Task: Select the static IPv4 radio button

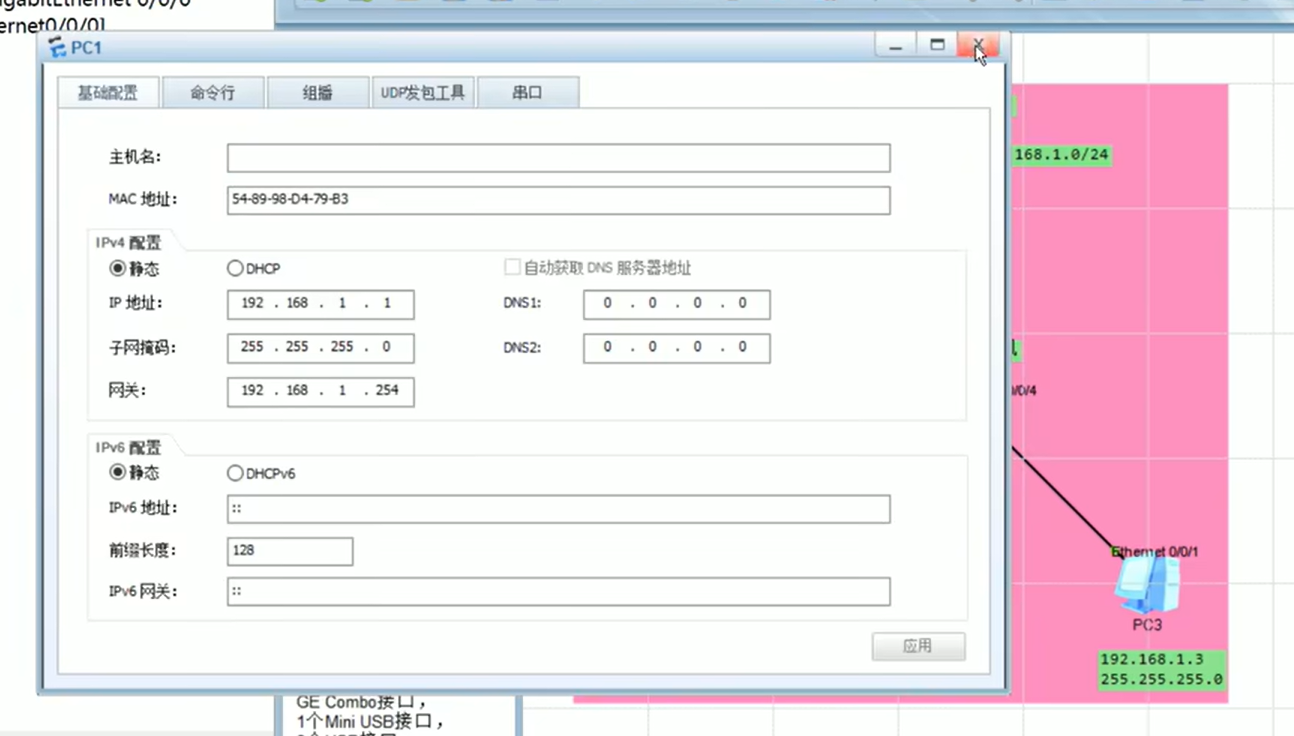Action: click(117, 268)
